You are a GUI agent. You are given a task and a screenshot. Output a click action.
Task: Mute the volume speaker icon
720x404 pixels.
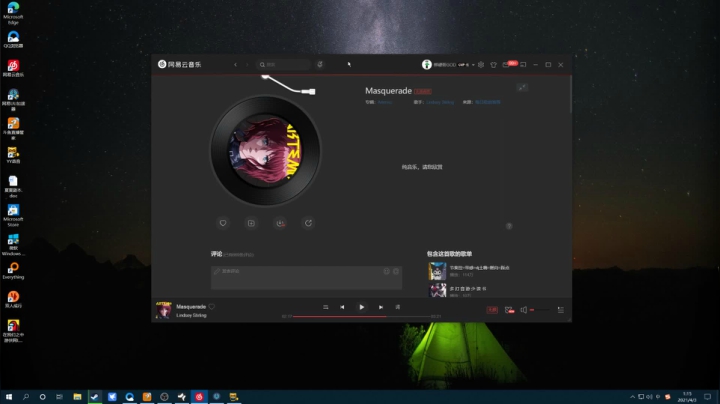523,310
